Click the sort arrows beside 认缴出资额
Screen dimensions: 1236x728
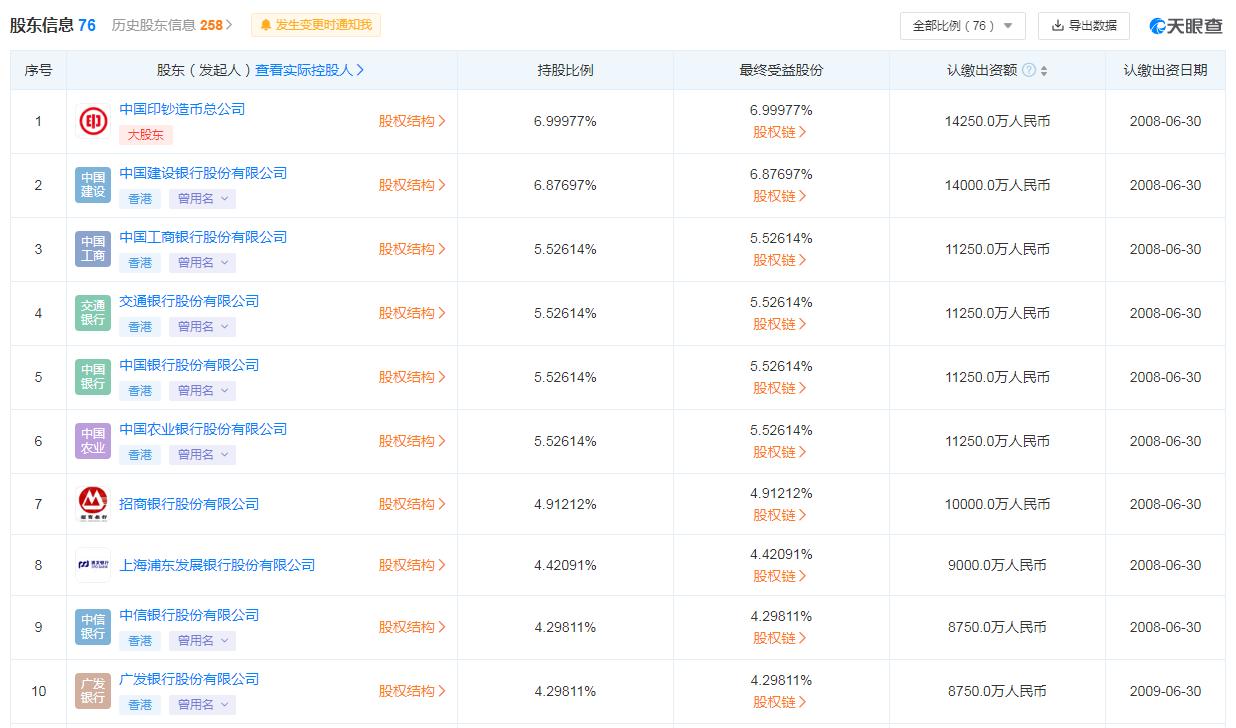[x=1042, y=70]
